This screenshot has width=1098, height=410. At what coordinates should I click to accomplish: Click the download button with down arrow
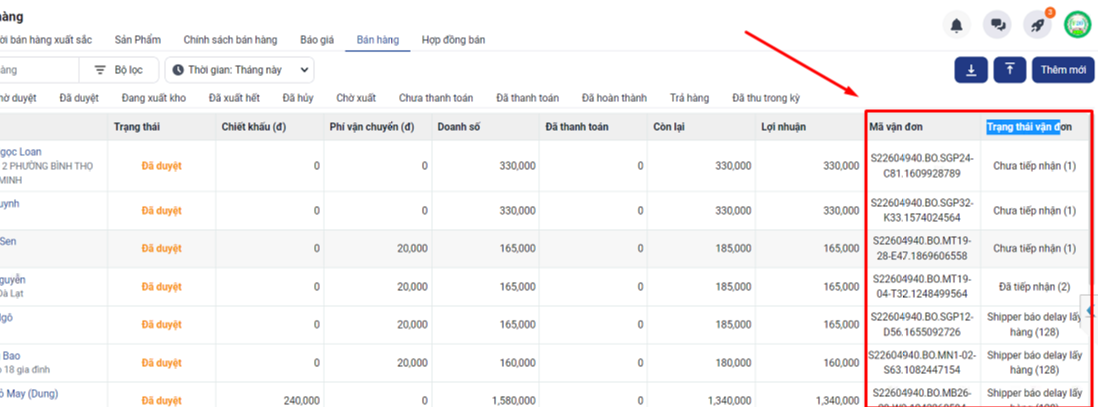pyautogui.click(x=971, y=70)
